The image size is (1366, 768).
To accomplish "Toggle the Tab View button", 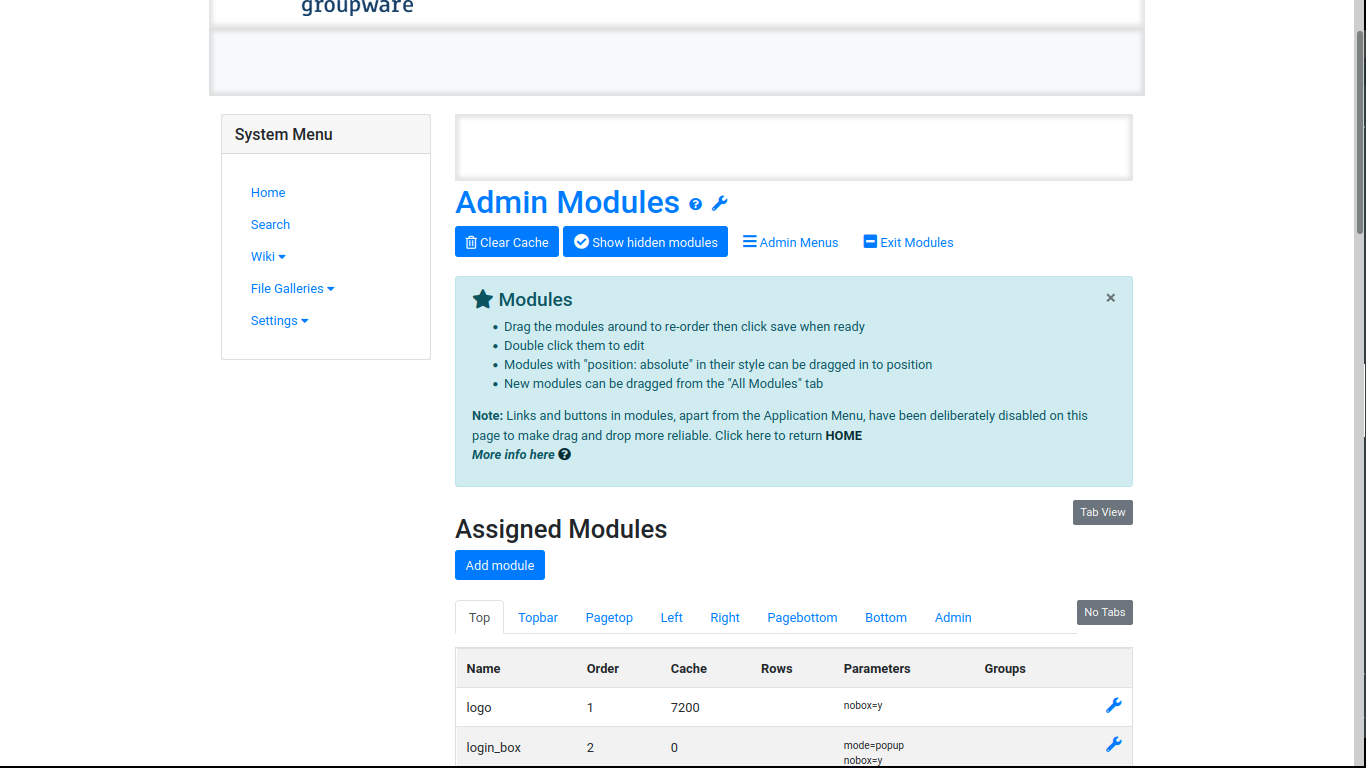I will pos(1102,512).
